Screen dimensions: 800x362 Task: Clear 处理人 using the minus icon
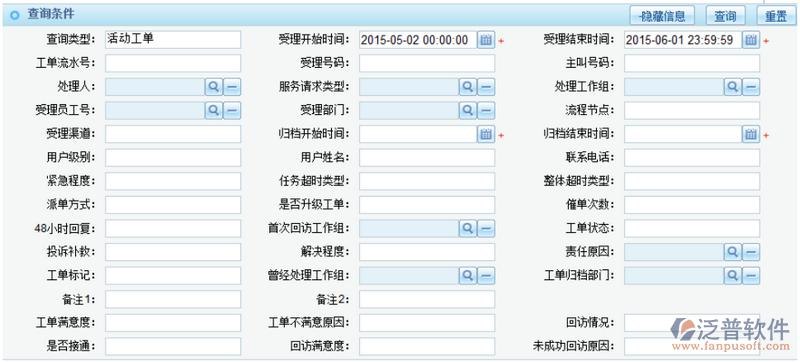coord(232,87)
